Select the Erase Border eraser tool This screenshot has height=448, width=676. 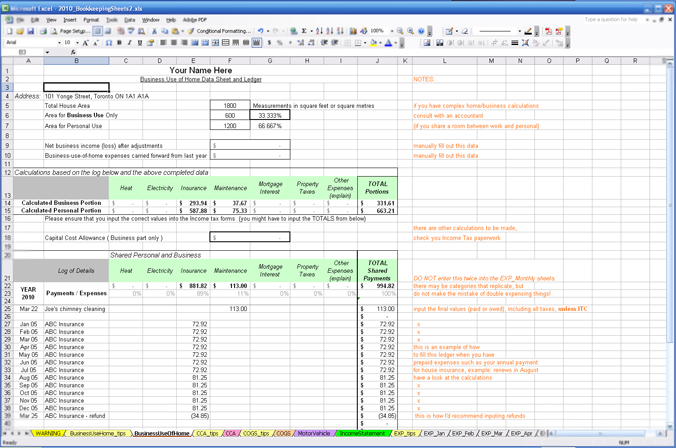(465, 31)
